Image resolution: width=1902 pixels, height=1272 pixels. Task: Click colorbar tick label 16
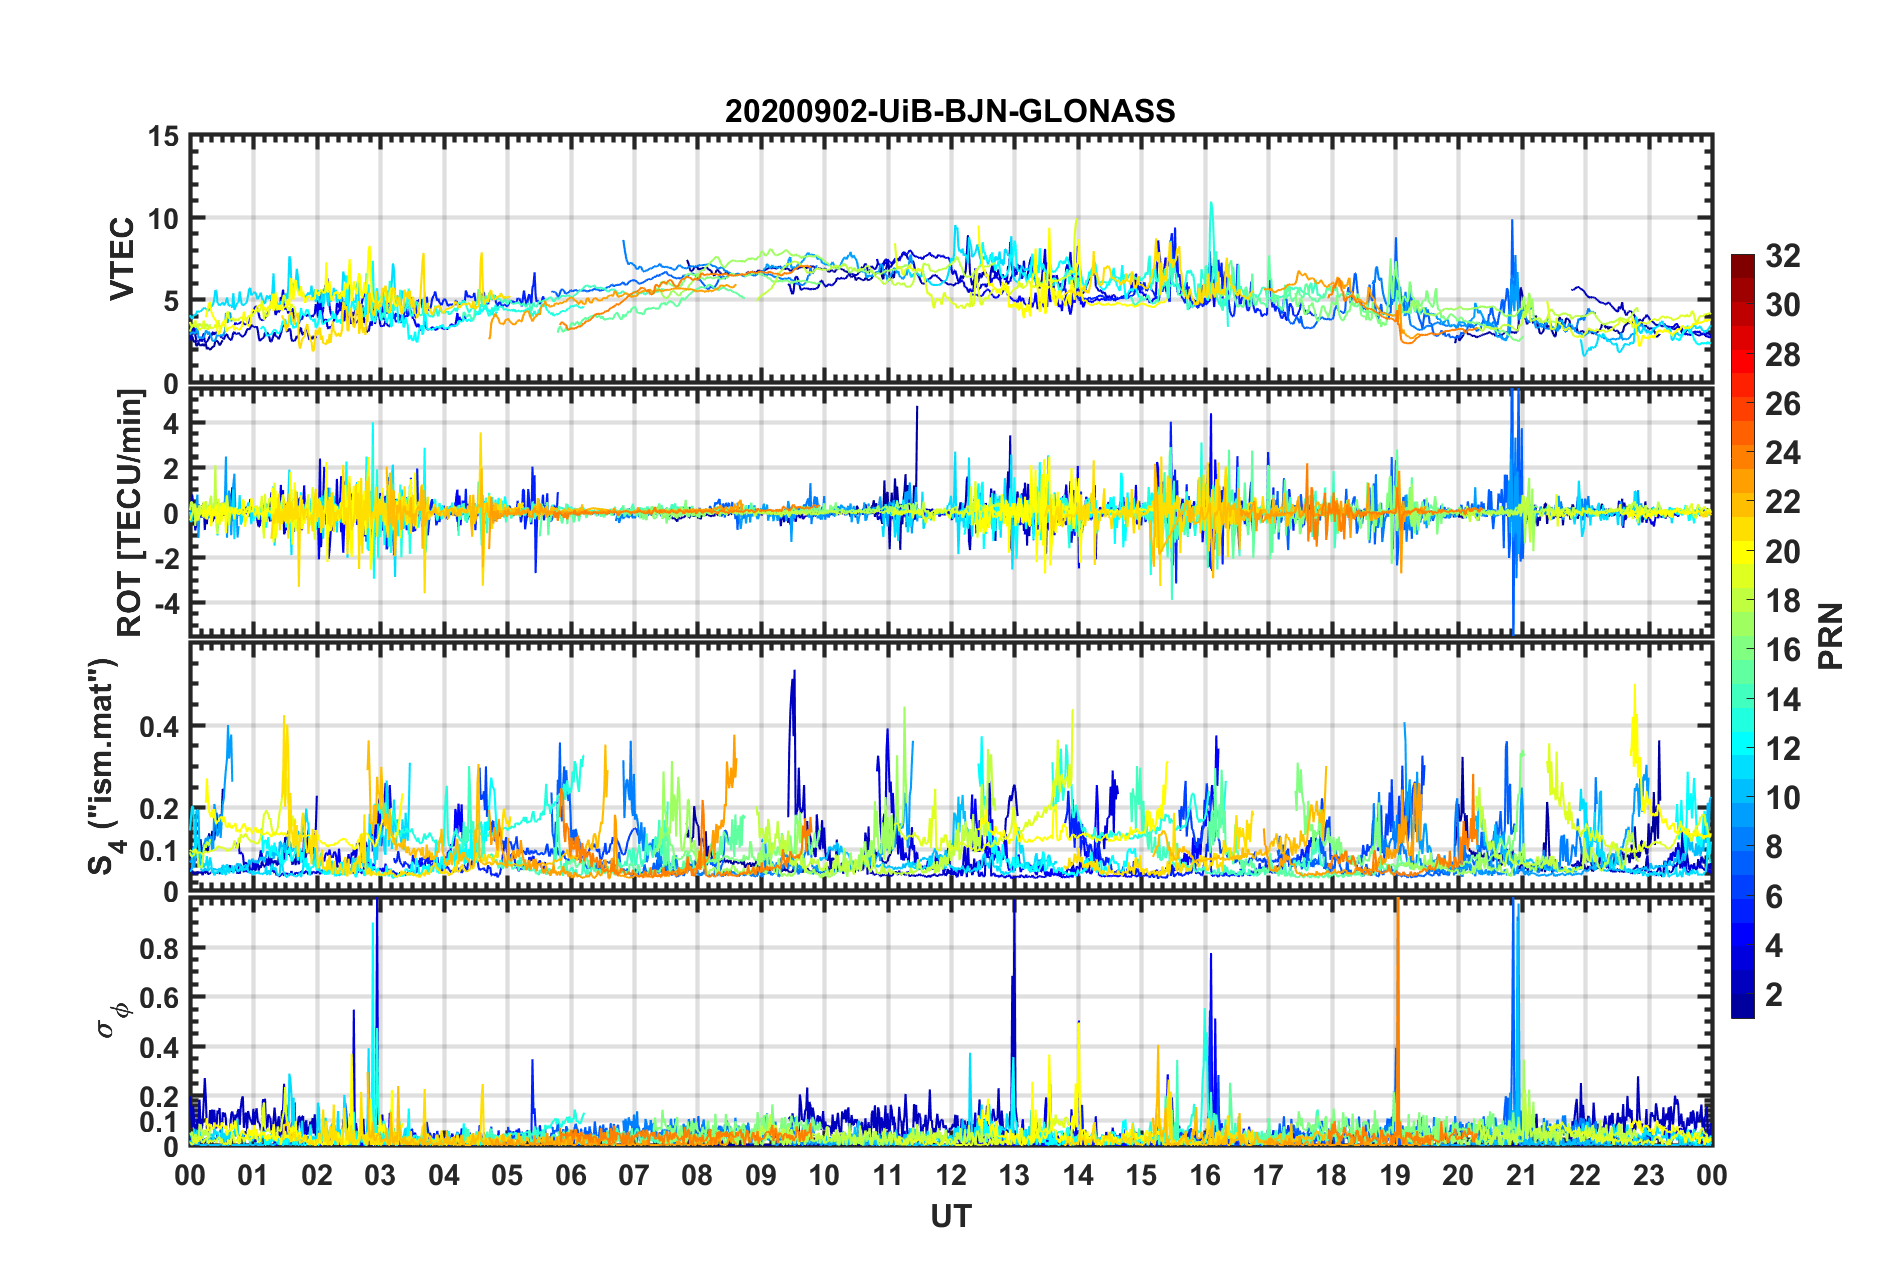tap(1782, 650)
